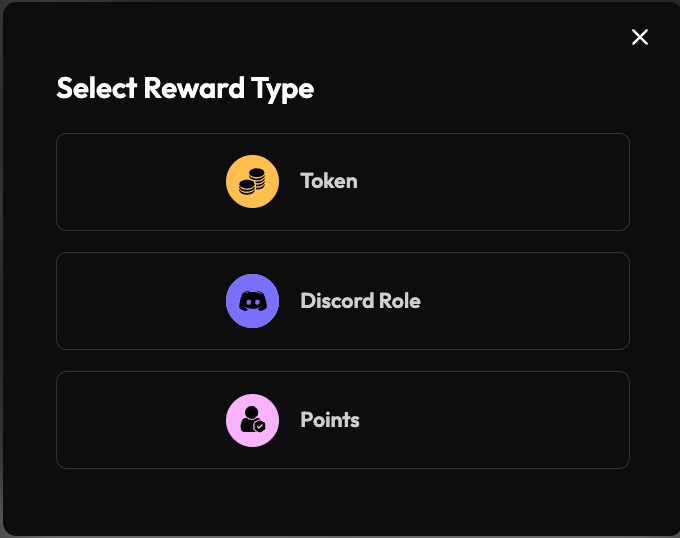Viewport: 680px width, 538px height.
Task: Click the "Discord Role" text label
Action: (360, 301)
